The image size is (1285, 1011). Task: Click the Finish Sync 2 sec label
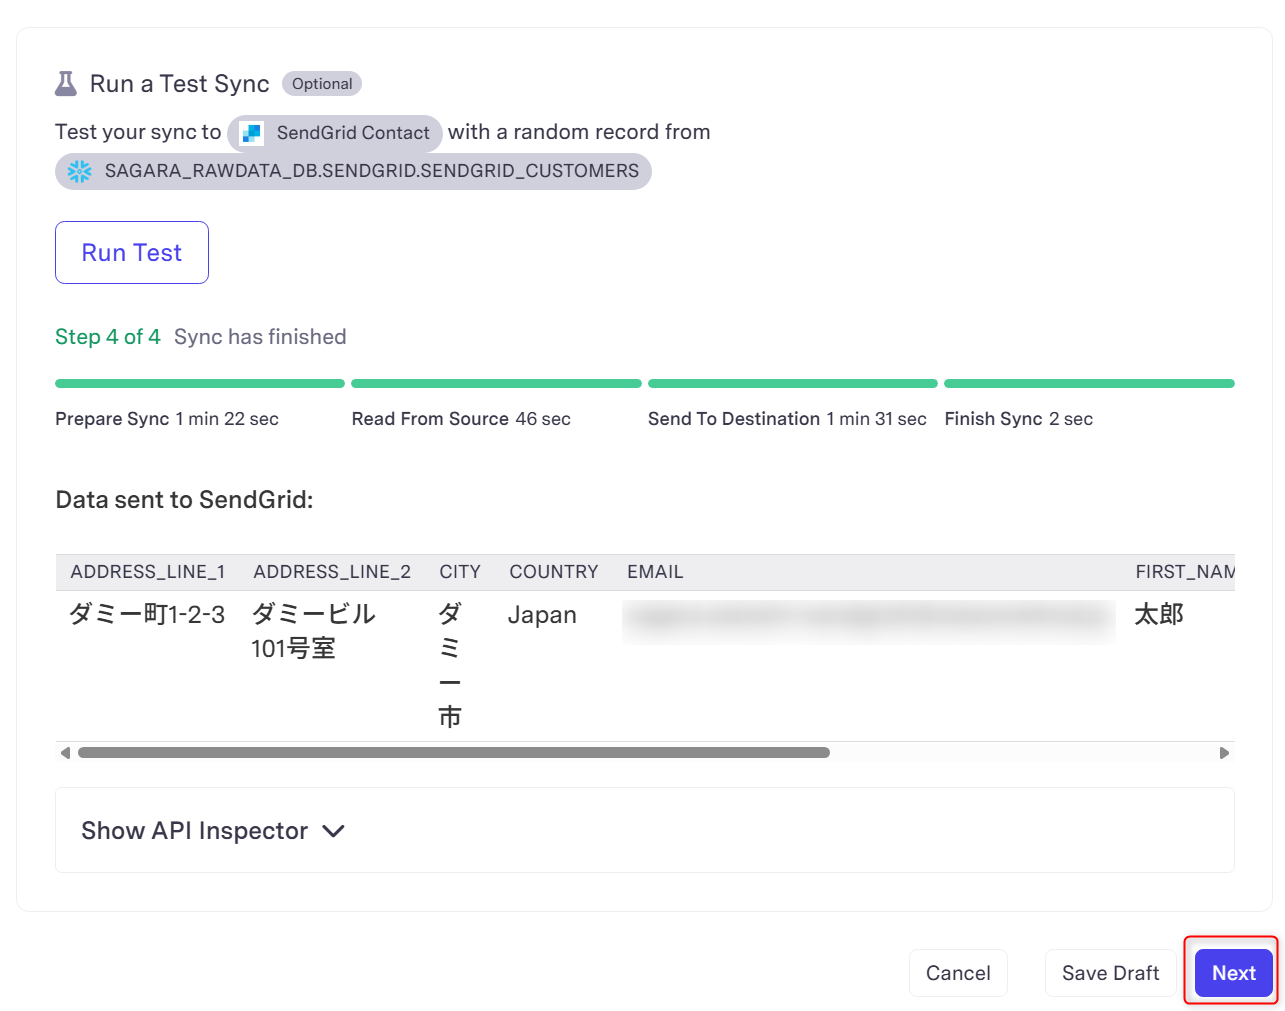[x=1019, y=419]
